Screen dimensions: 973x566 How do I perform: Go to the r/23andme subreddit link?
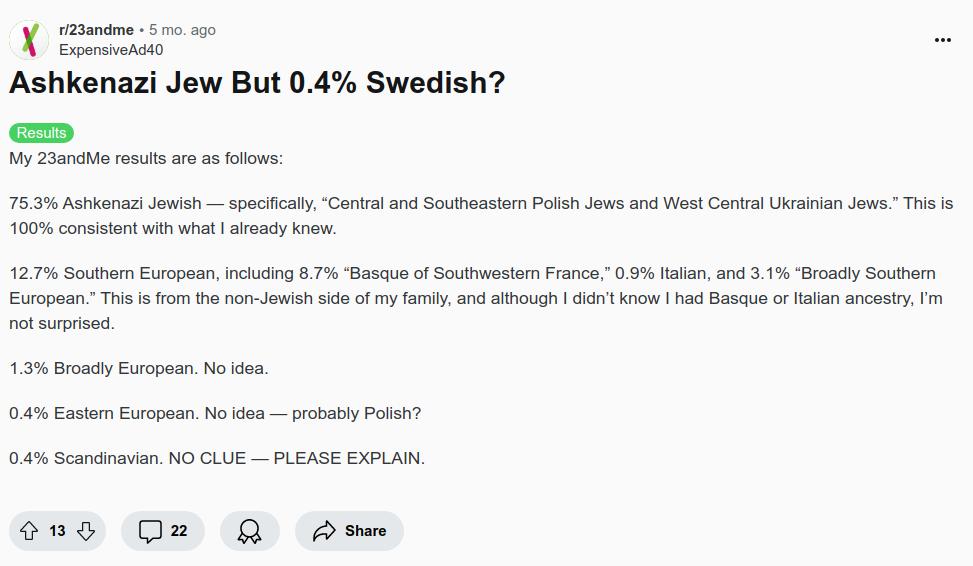pos(96,30)
